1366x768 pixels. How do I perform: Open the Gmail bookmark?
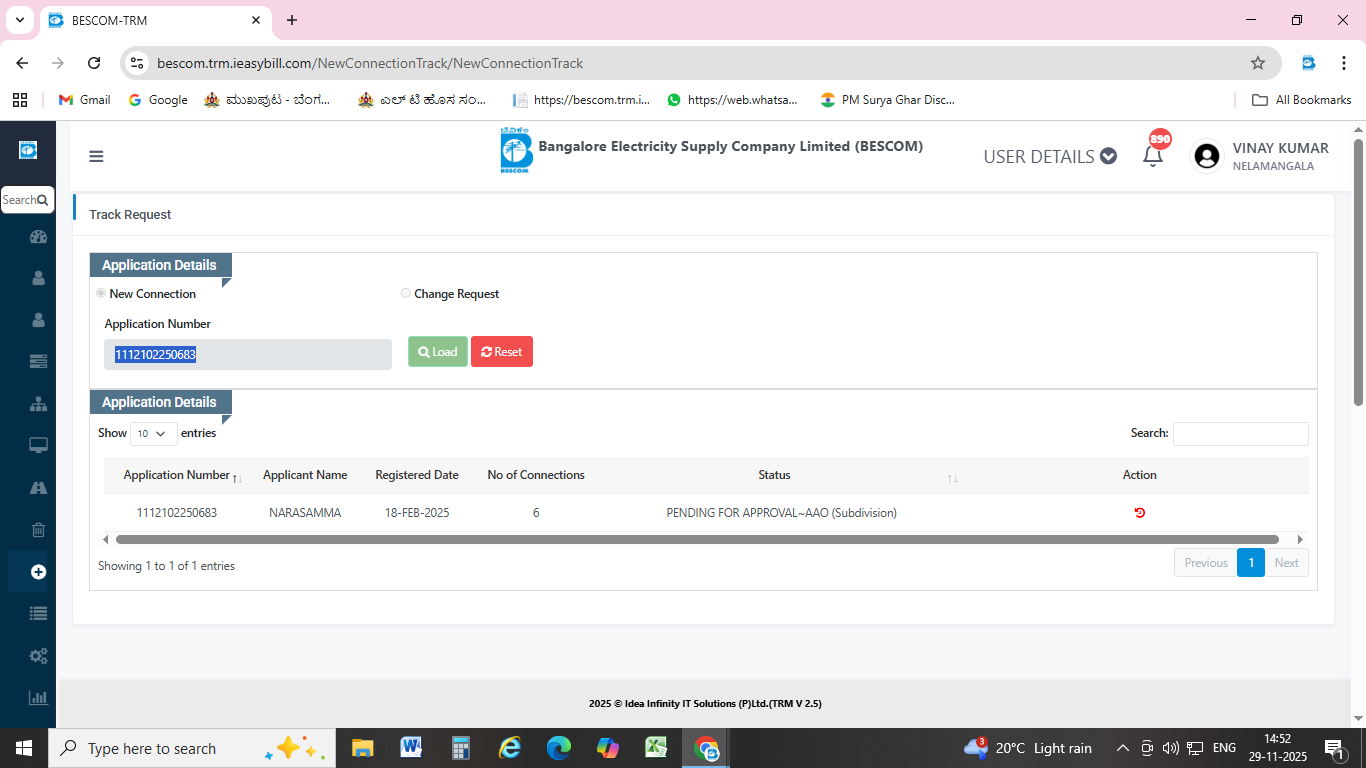pos(85,100)
